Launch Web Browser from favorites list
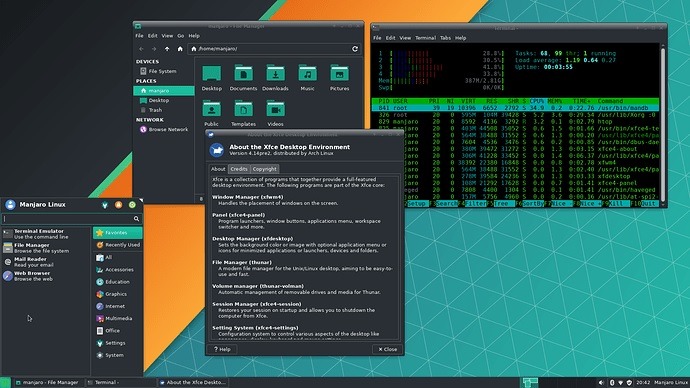Image resolution: width=690 pixels, height=388 pixels. [x=45, y=276]
